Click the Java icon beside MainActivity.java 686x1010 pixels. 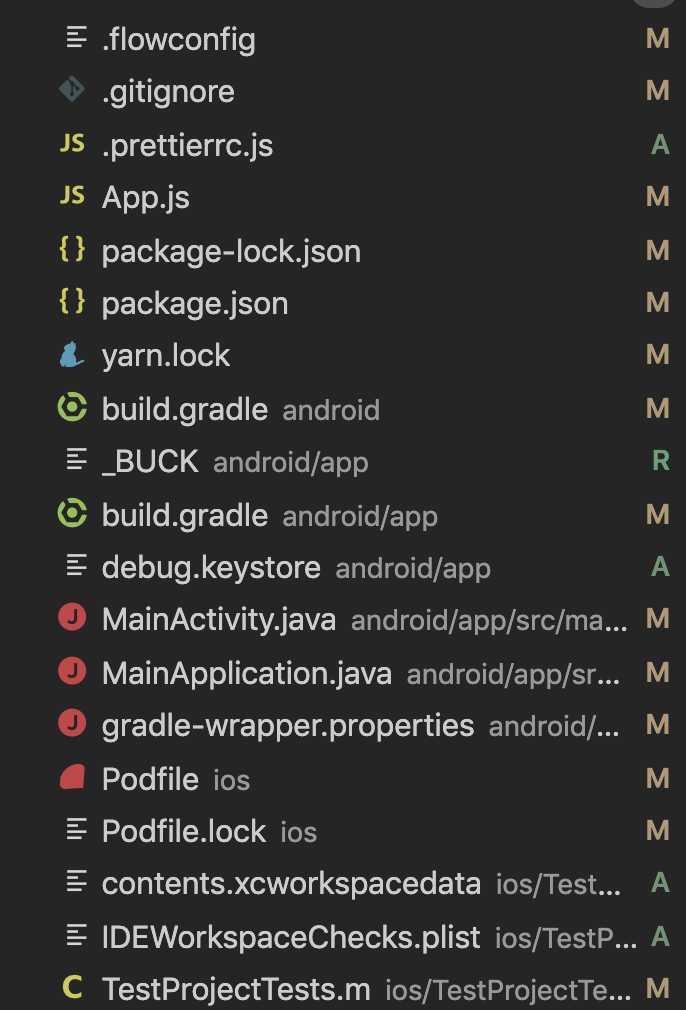72,619
